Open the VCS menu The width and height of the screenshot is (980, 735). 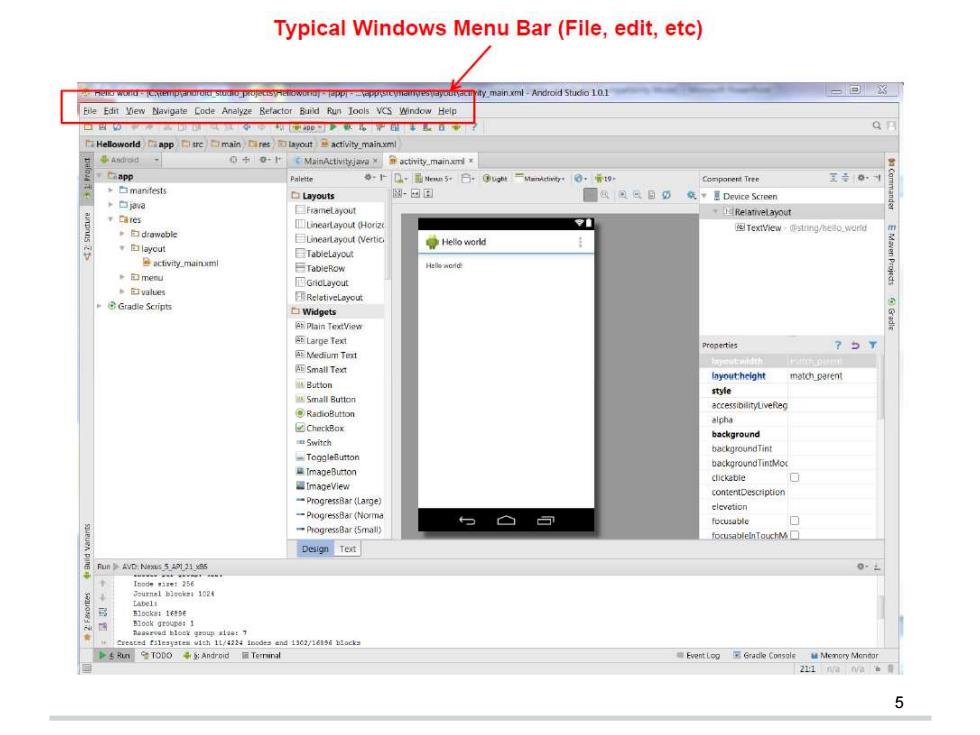click(384, 111)
